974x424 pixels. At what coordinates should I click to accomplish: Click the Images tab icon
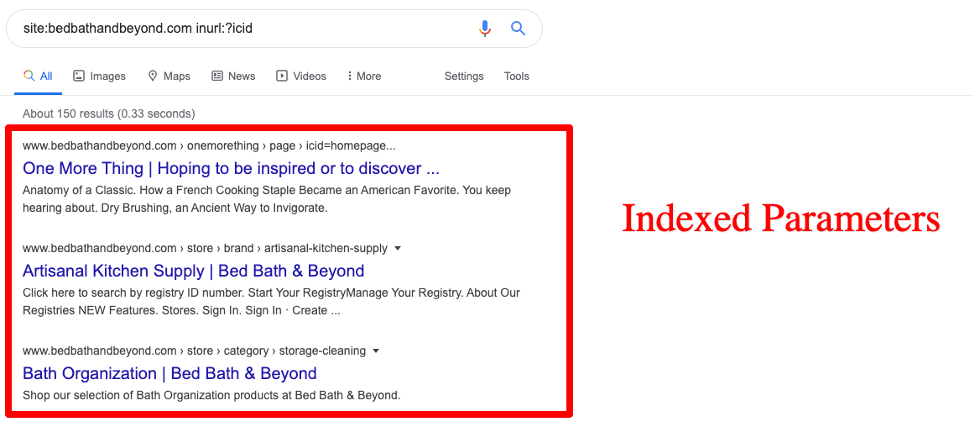click(x=79, y=76)
